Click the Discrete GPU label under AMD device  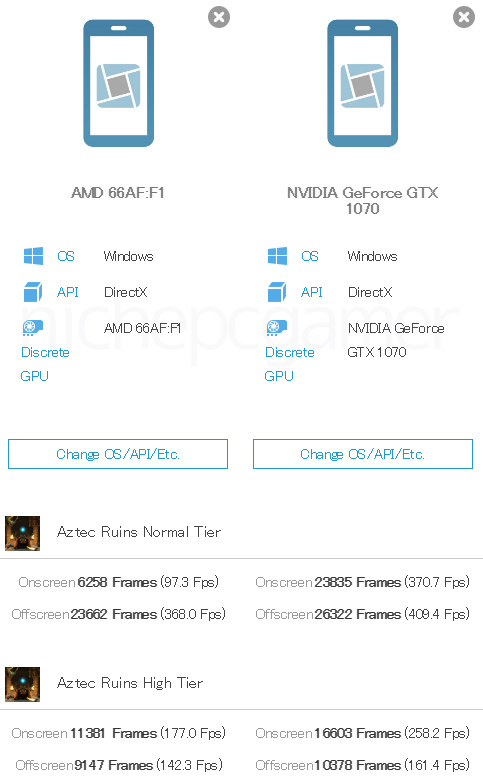(45, 364)
